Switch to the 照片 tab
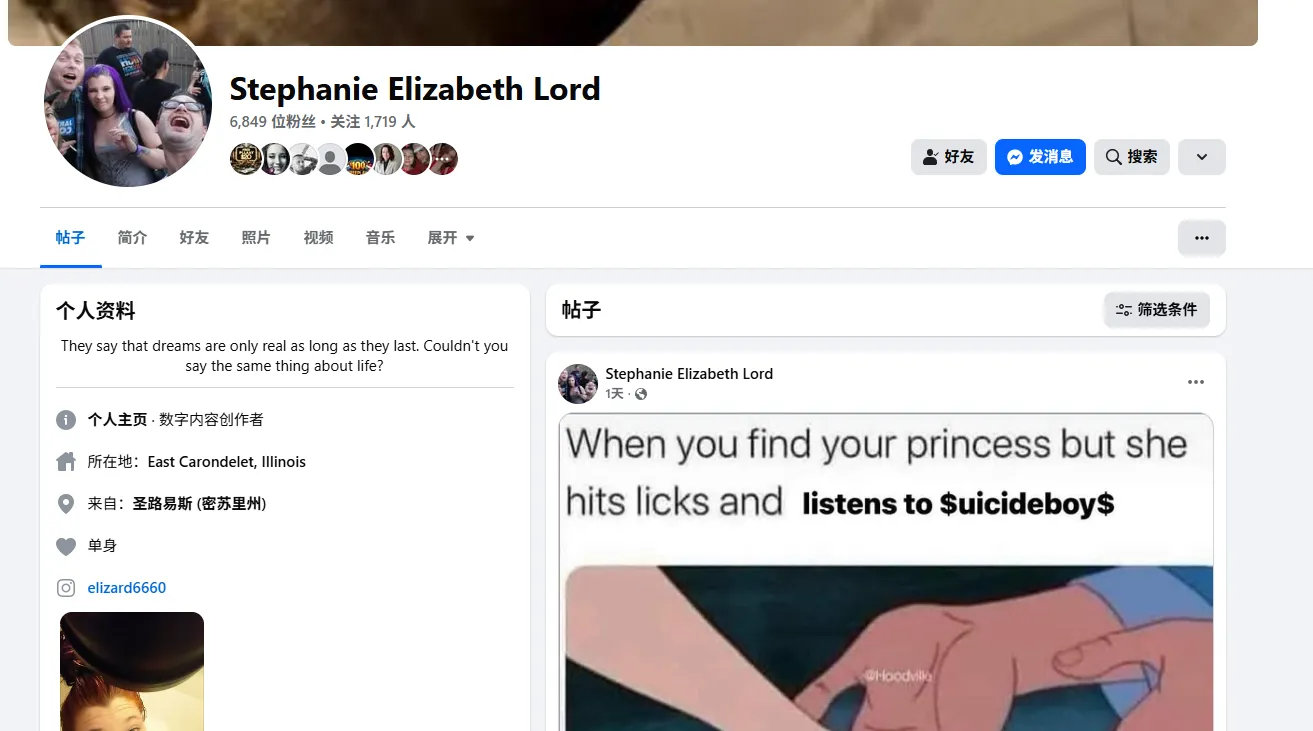The height and width of the screenshot is (731, 1313). tap(256, 238)
